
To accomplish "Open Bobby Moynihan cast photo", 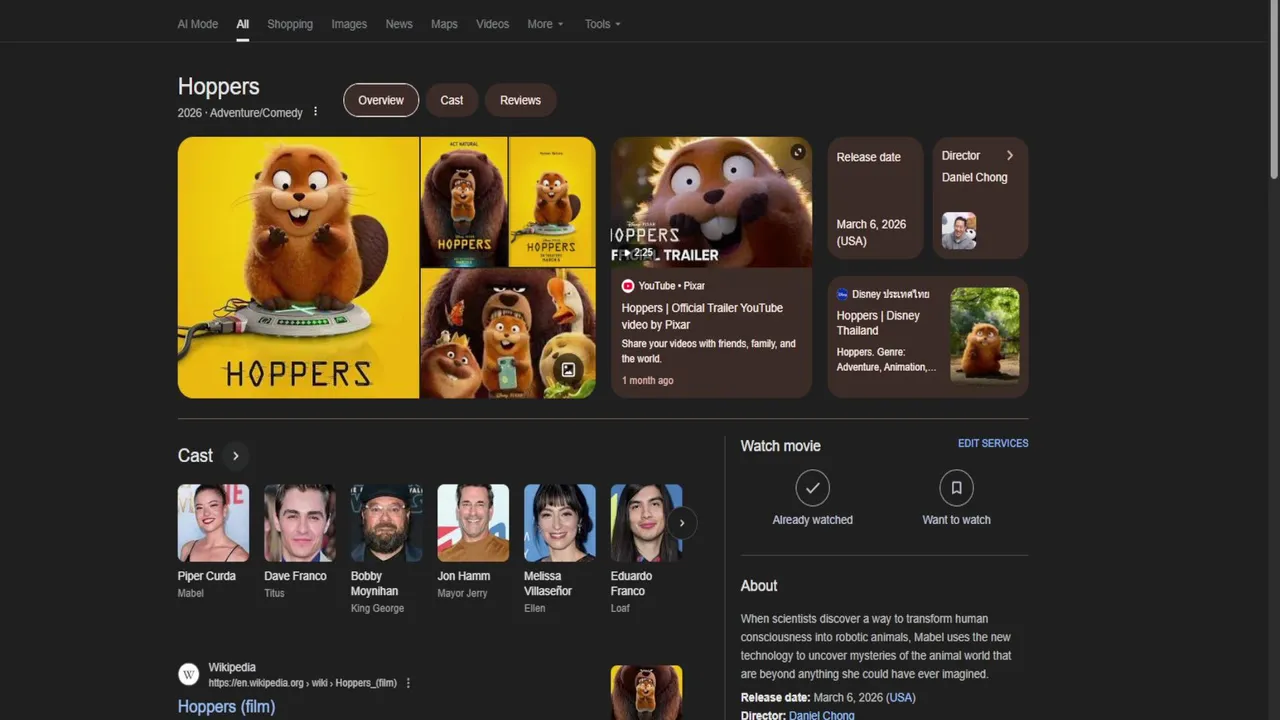I will click(387, 523).
